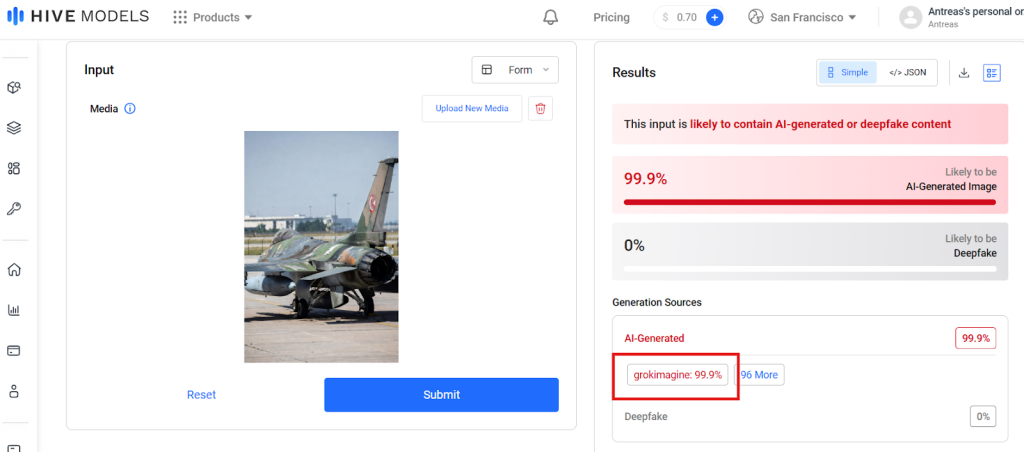Open the notifications bell
Screen dimensions: 1024x452
[x=550, y=17]
